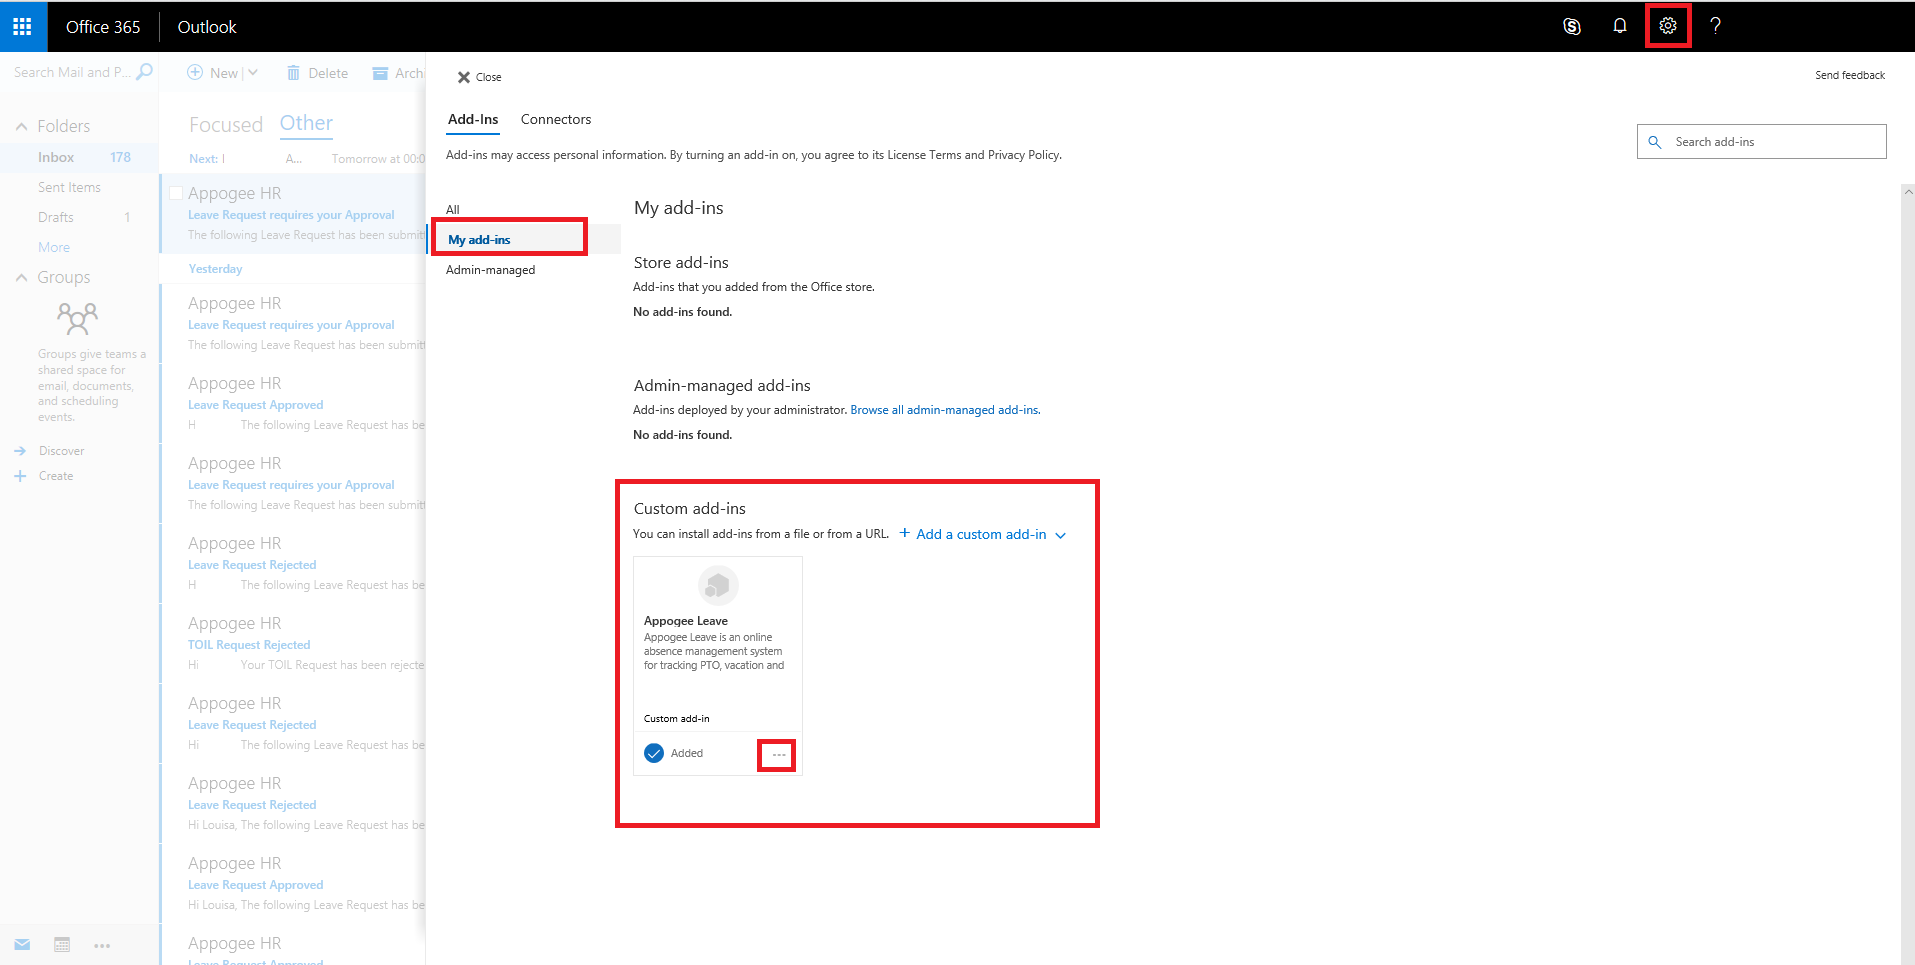This screenshot has width=1915, height=965.
Task: Click the add-ins panel scrollbar up arrow
Action: [x=1908, y=191]
